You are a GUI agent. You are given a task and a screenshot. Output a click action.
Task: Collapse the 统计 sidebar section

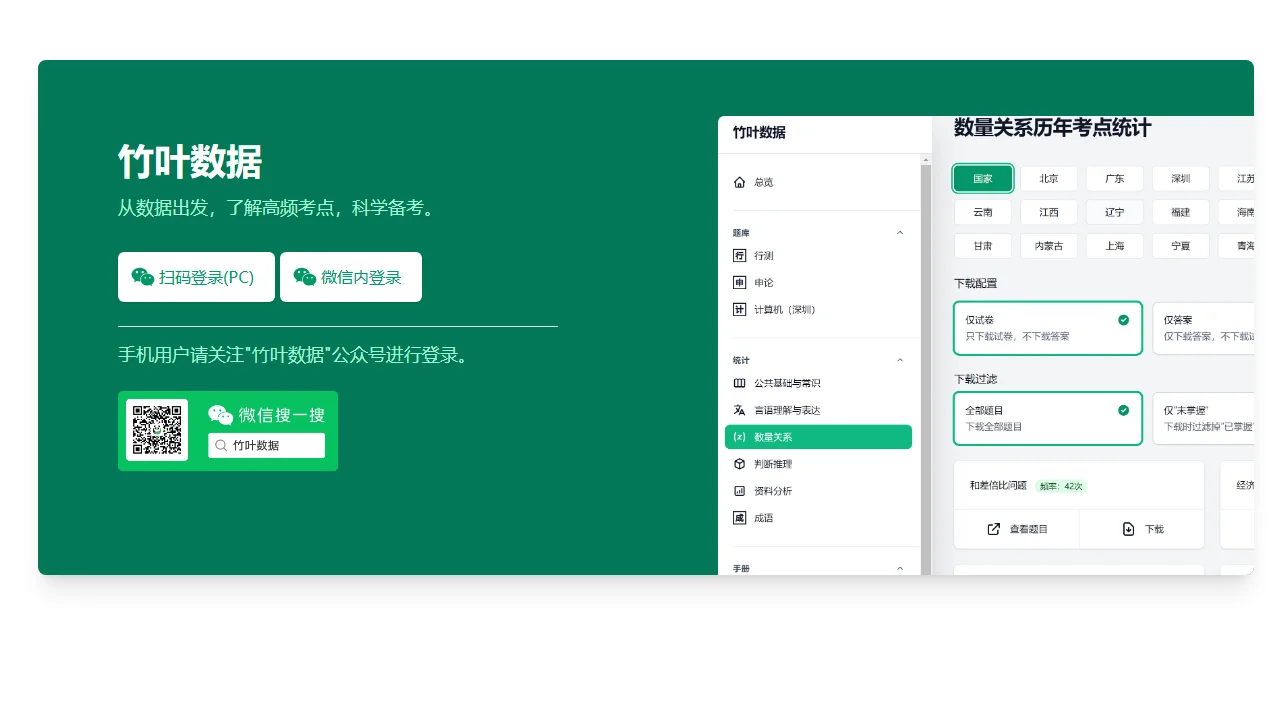click(x=899, y=360)
